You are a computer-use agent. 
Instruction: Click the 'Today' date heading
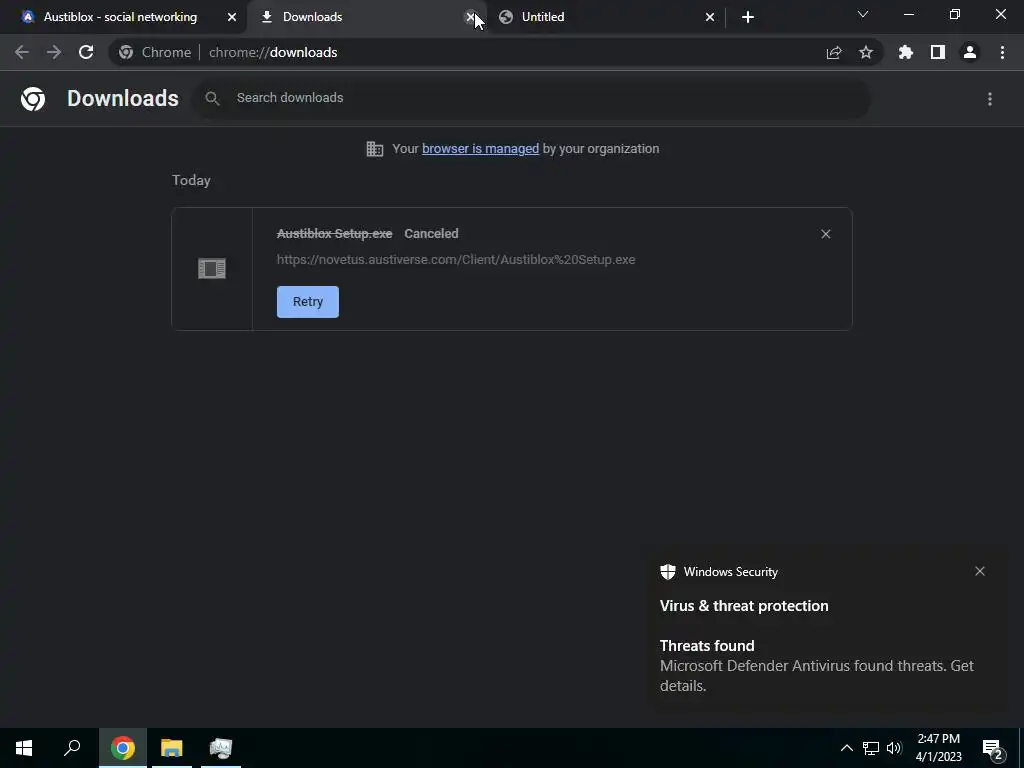pyautogui.click(x=191, y=180)
